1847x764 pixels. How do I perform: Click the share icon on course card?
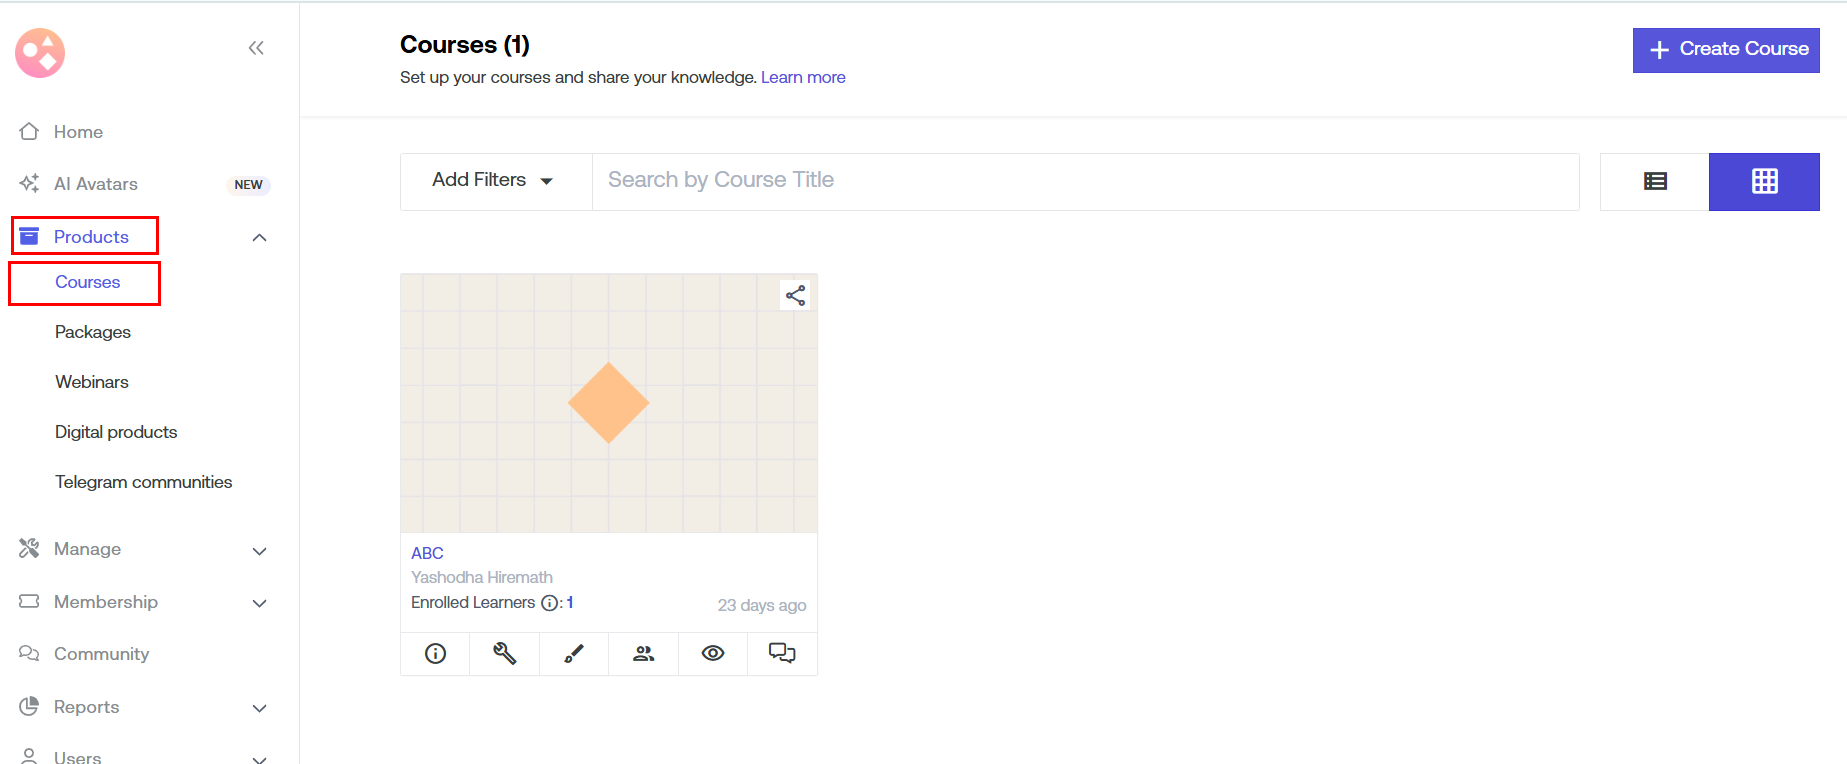click(795, 295)
